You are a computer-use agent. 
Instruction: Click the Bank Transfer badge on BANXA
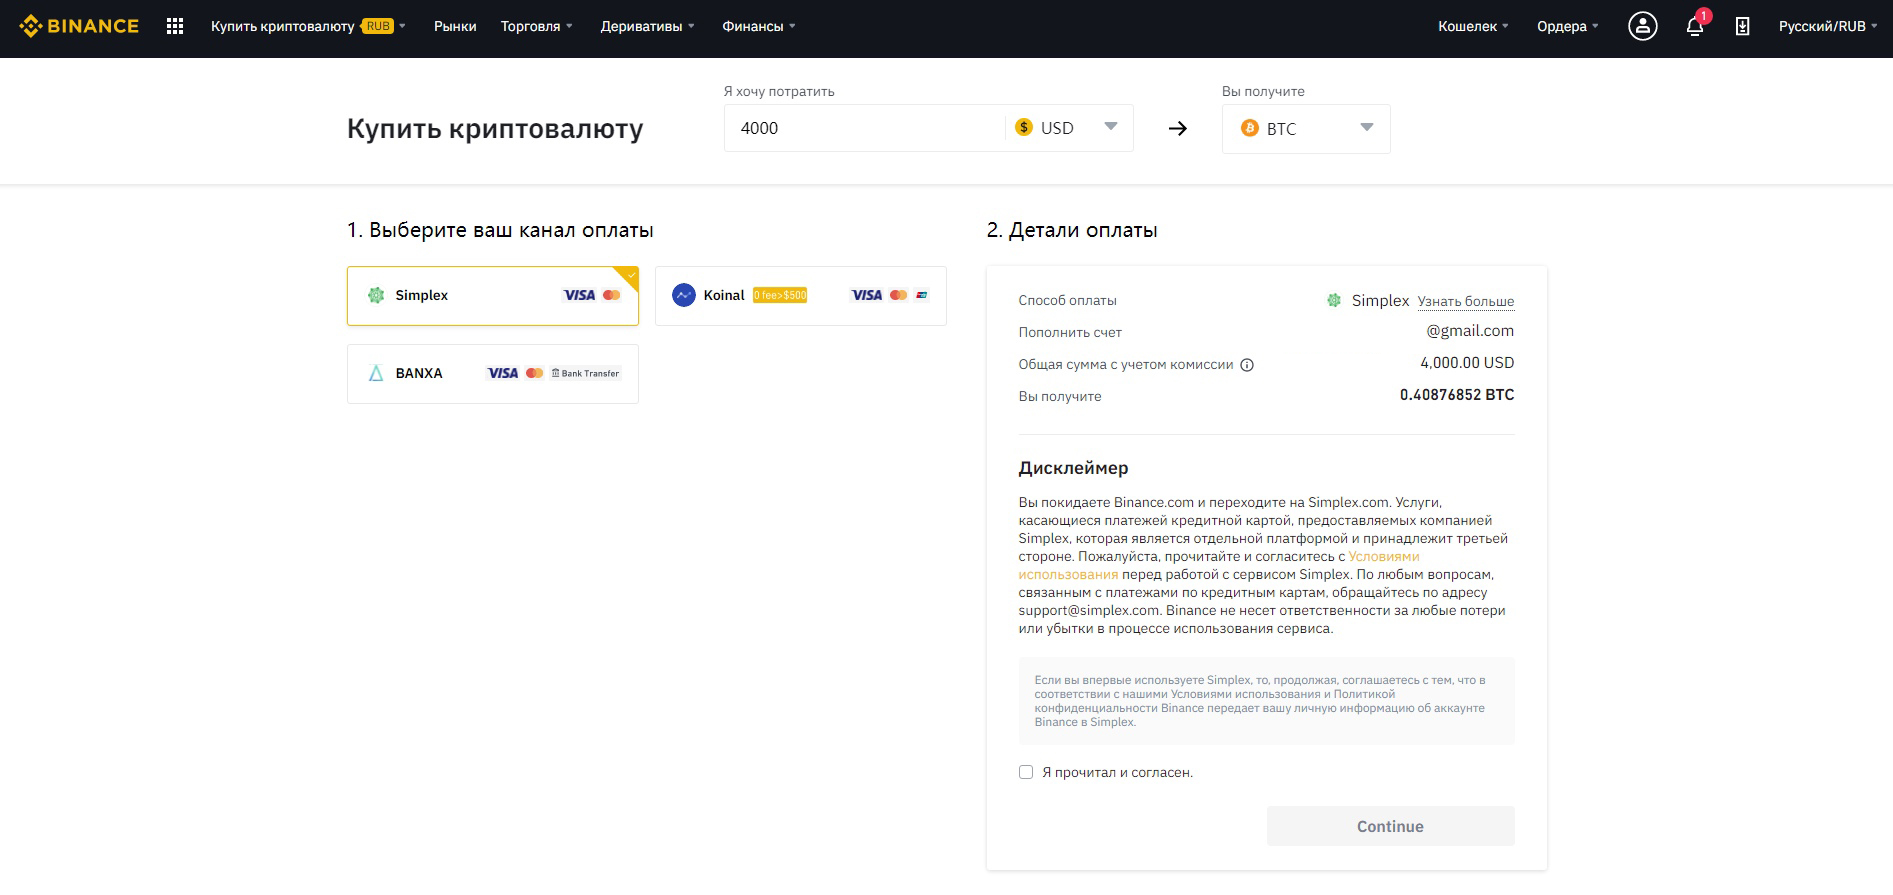[x=585, y=373]
